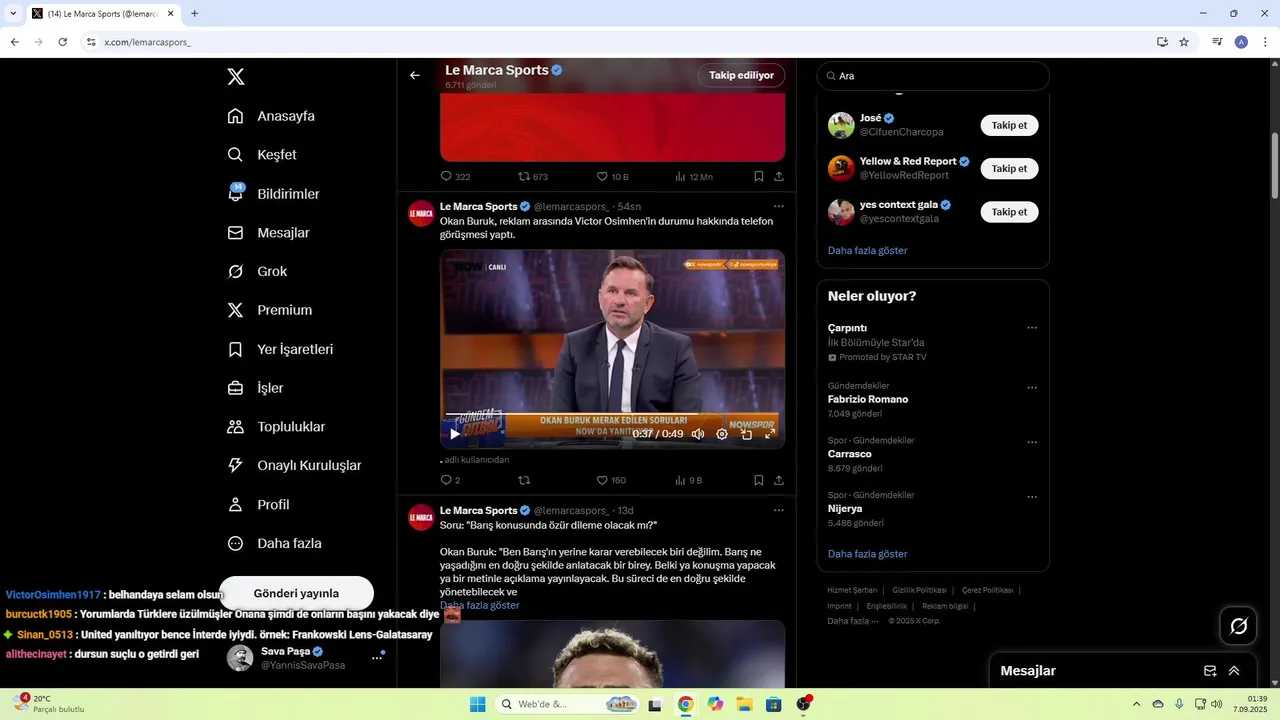Image resolution: width=1280 pixels, height=720 pixels.
Task: Expand the Mesajlar drawer
Action: click(1234, 671)
